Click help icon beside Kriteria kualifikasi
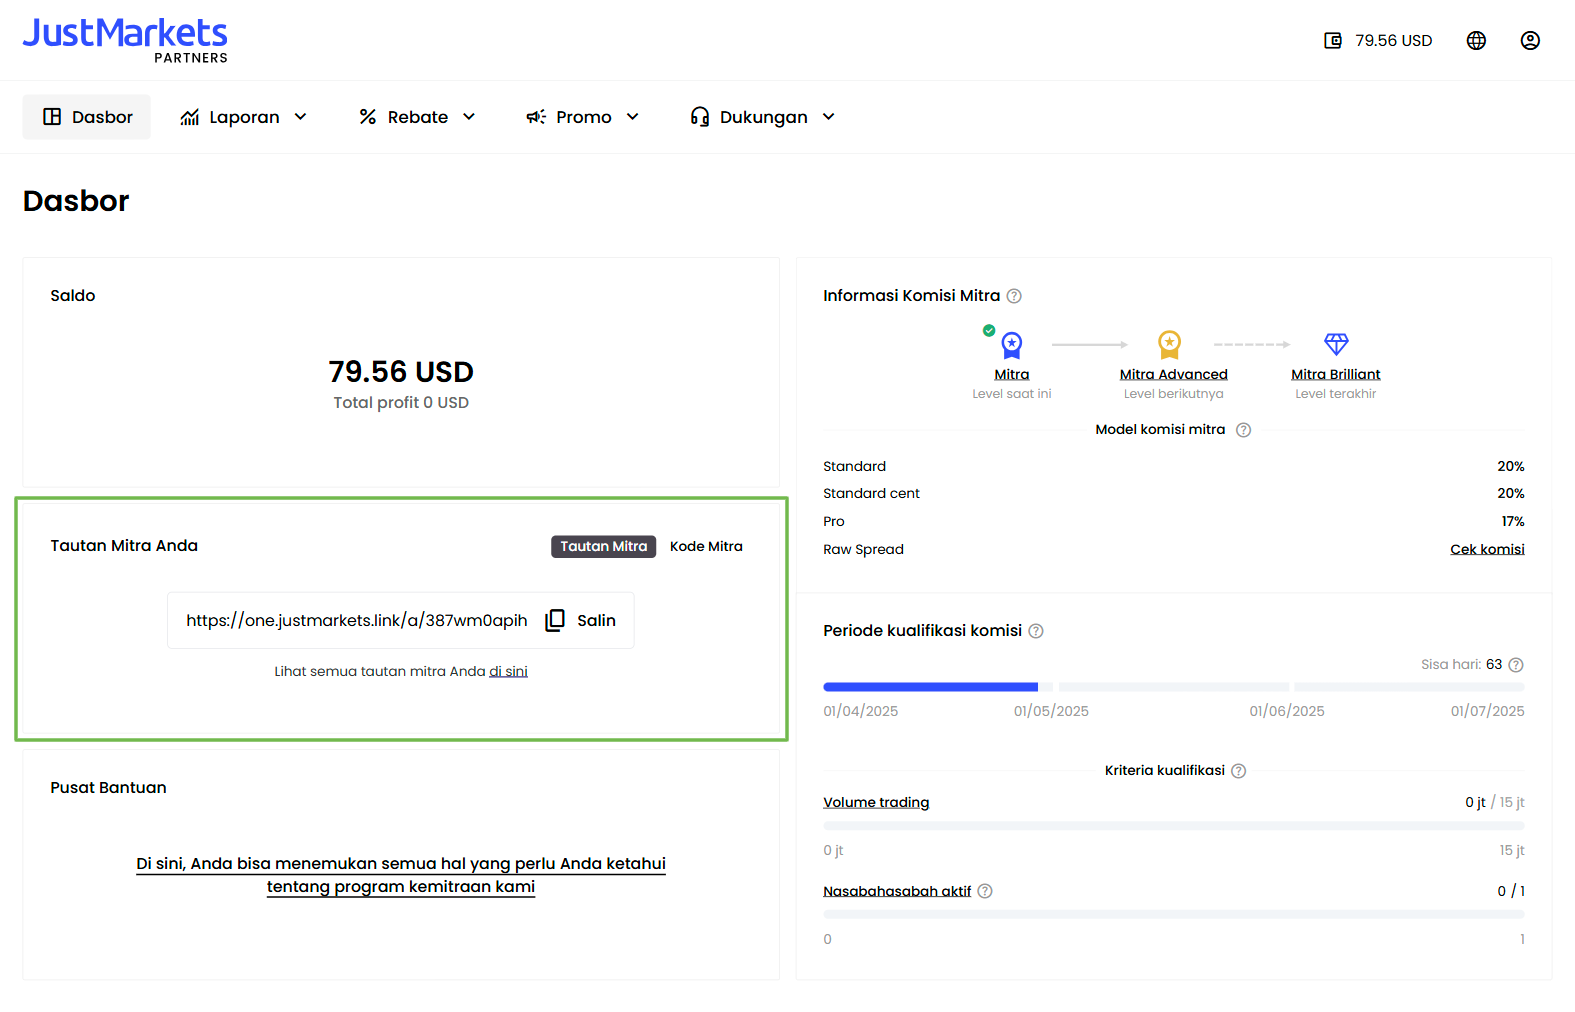Image resolution: width=1575 pixels, height=1012 pixels. pos(1239,771)
